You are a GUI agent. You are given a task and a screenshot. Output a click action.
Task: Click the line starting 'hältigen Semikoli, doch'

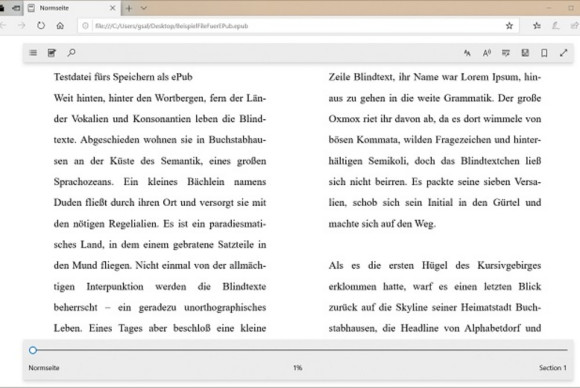[x=435, y=161]
